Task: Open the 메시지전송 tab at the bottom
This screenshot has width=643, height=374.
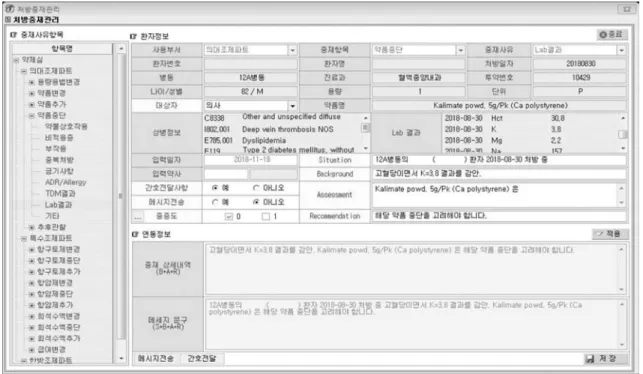Action: click(x=155, y=359)
